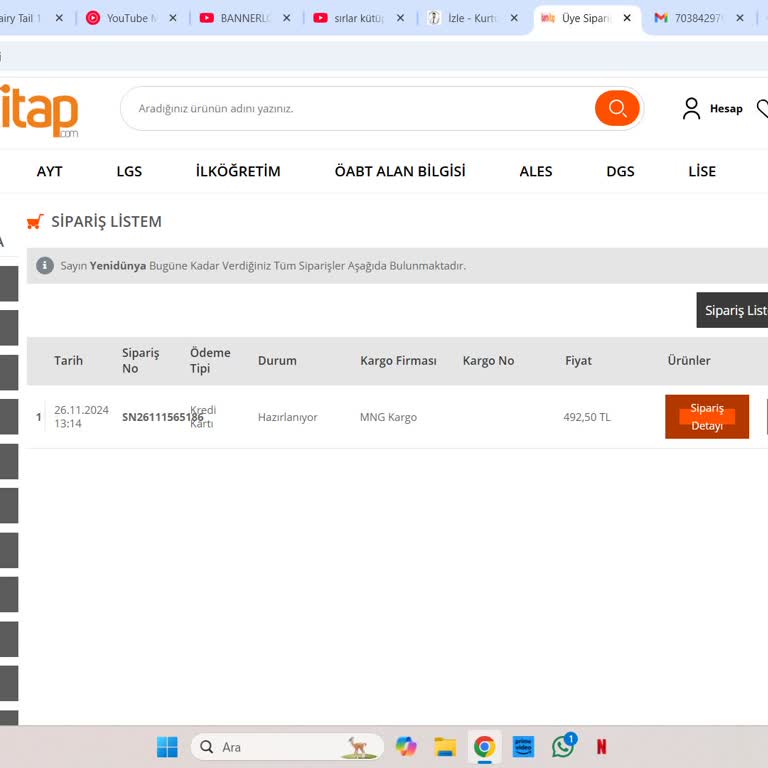
Task: Open Netflix from the taskbar
Action: (x=601, y=747)
